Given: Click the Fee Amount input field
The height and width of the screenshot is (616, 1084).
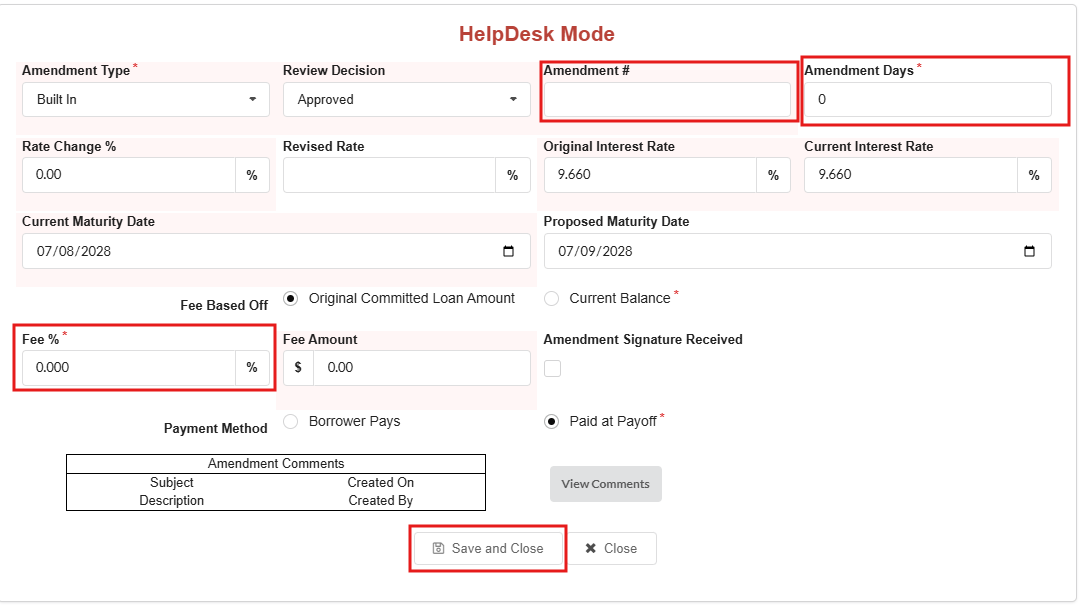Looking at the screenshot, I should coord(422,368).
